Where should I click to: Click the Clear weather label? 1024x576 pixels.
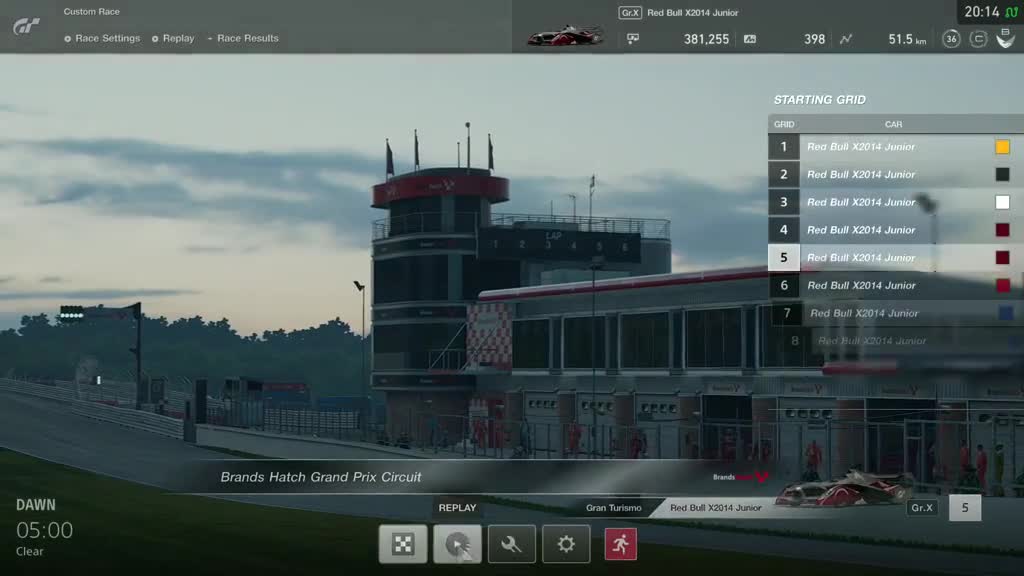click(29, 552)
